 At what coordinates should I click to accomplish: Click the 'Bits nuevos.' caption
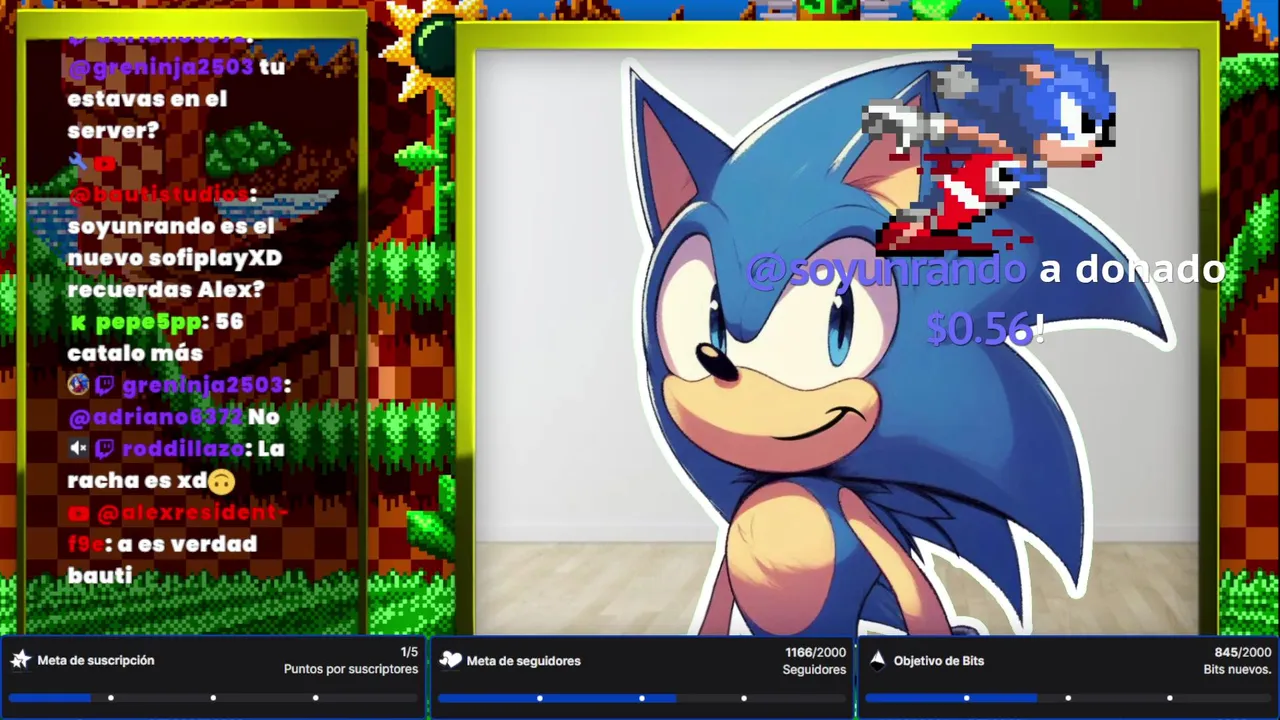coord(1238,669)
